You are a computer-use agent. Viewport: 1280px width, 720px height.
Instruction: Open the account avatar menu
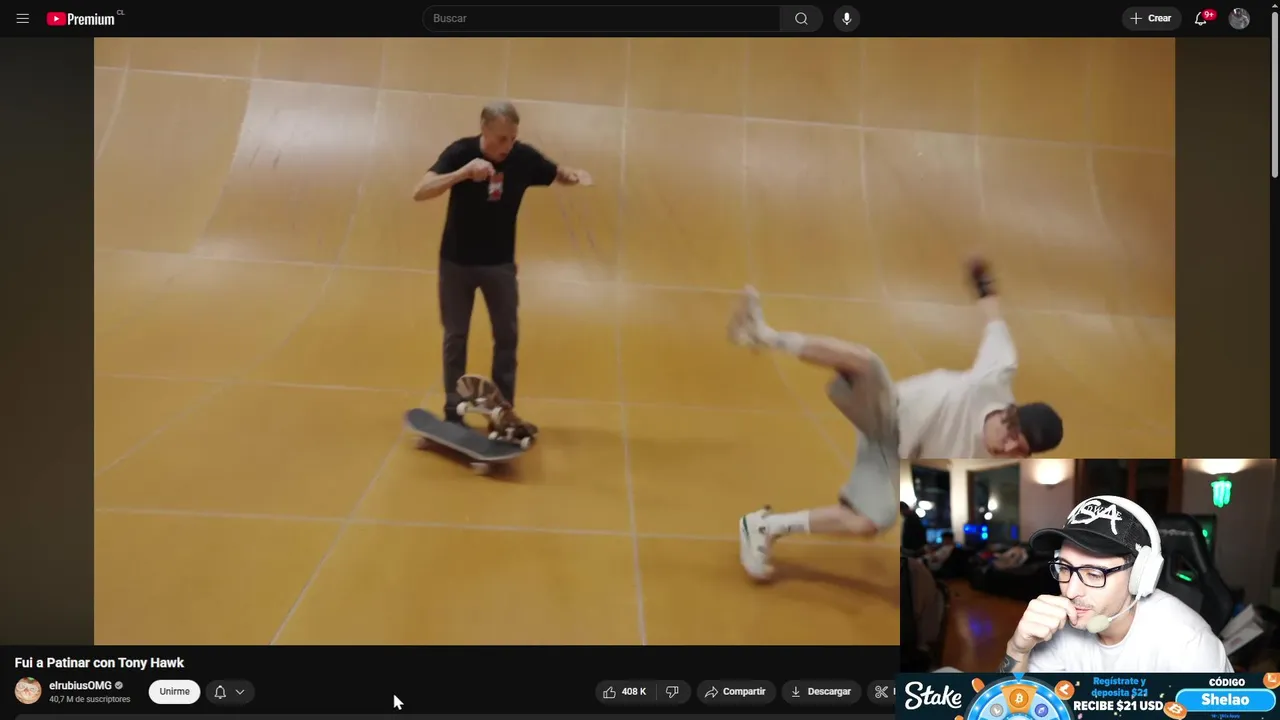tap(1239, 18)
